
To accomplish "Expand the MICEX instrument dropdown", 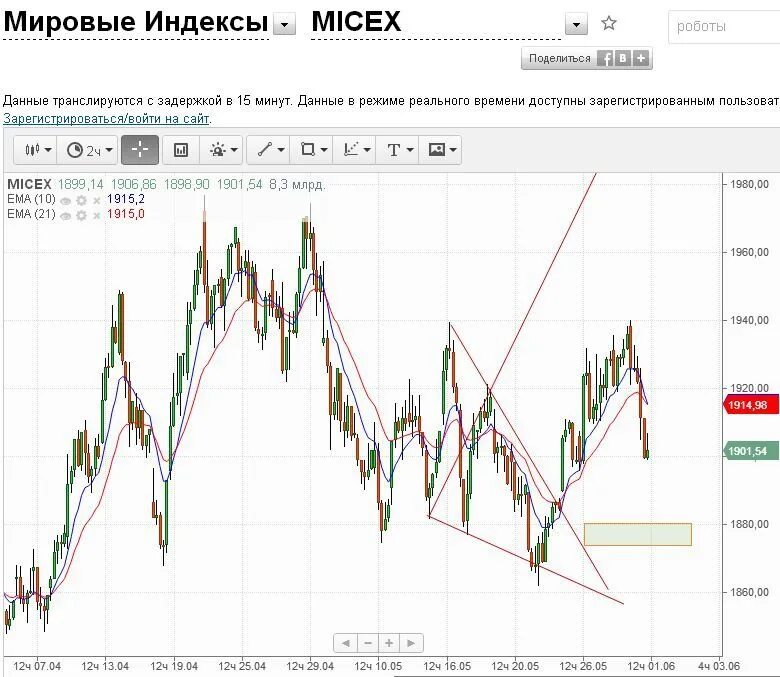I will tap(577, 24).
